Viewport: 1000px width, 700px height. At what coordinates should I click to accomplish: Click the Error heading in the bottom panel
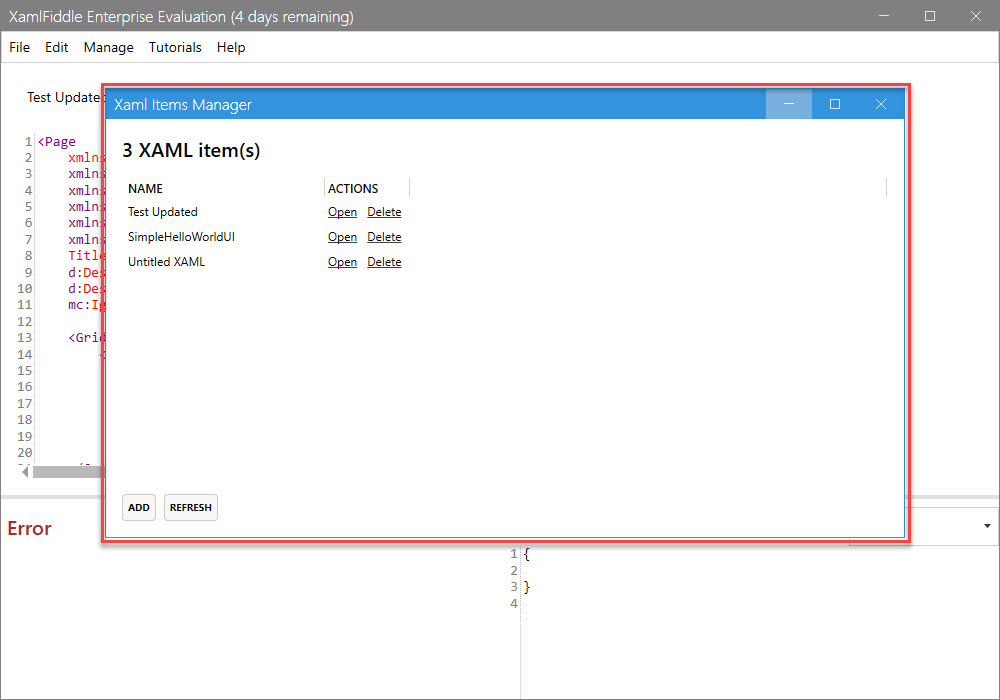tap(29, 529)
